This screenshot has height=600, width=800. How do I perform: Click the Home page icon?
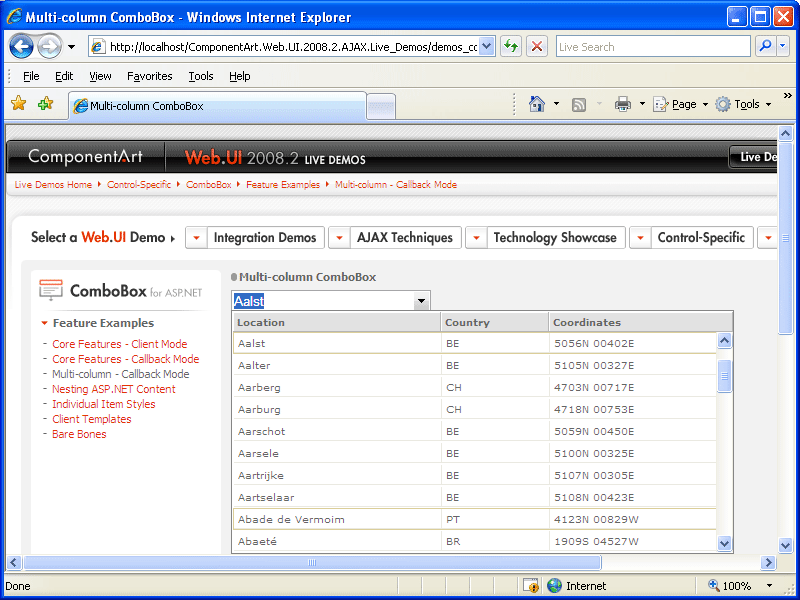pos(536,104)
